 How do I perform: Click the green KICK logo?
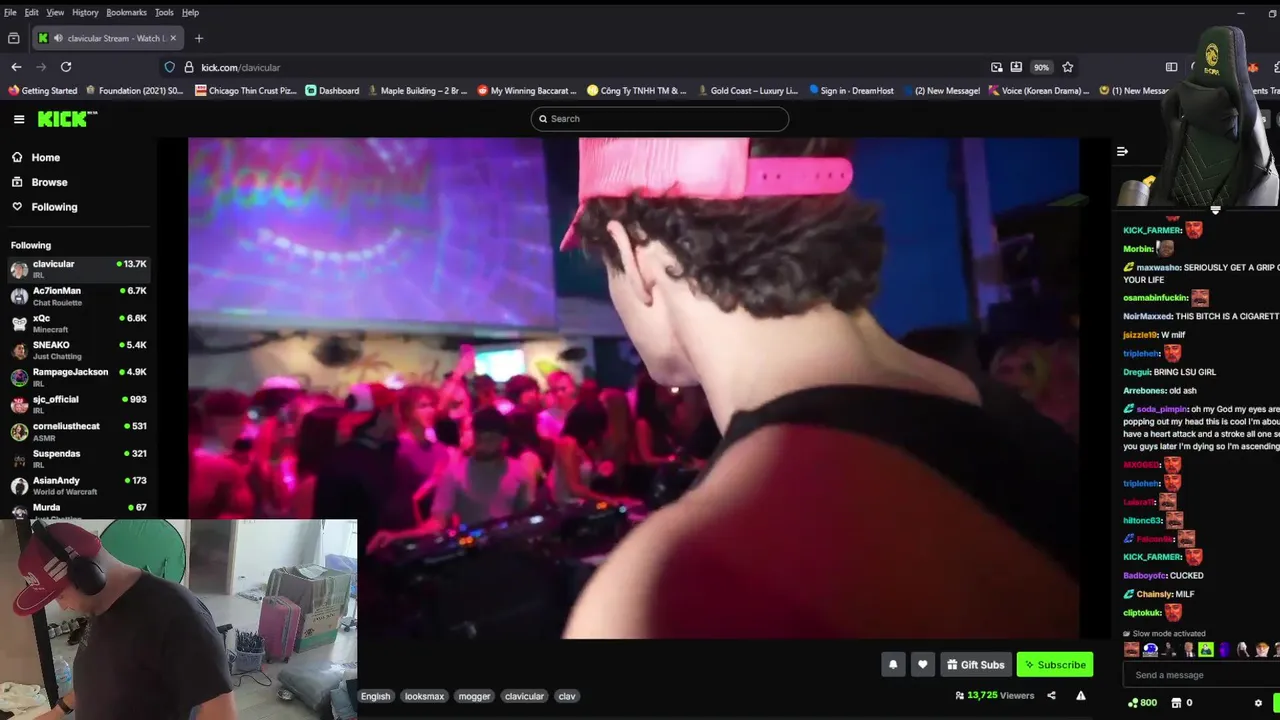67,119
